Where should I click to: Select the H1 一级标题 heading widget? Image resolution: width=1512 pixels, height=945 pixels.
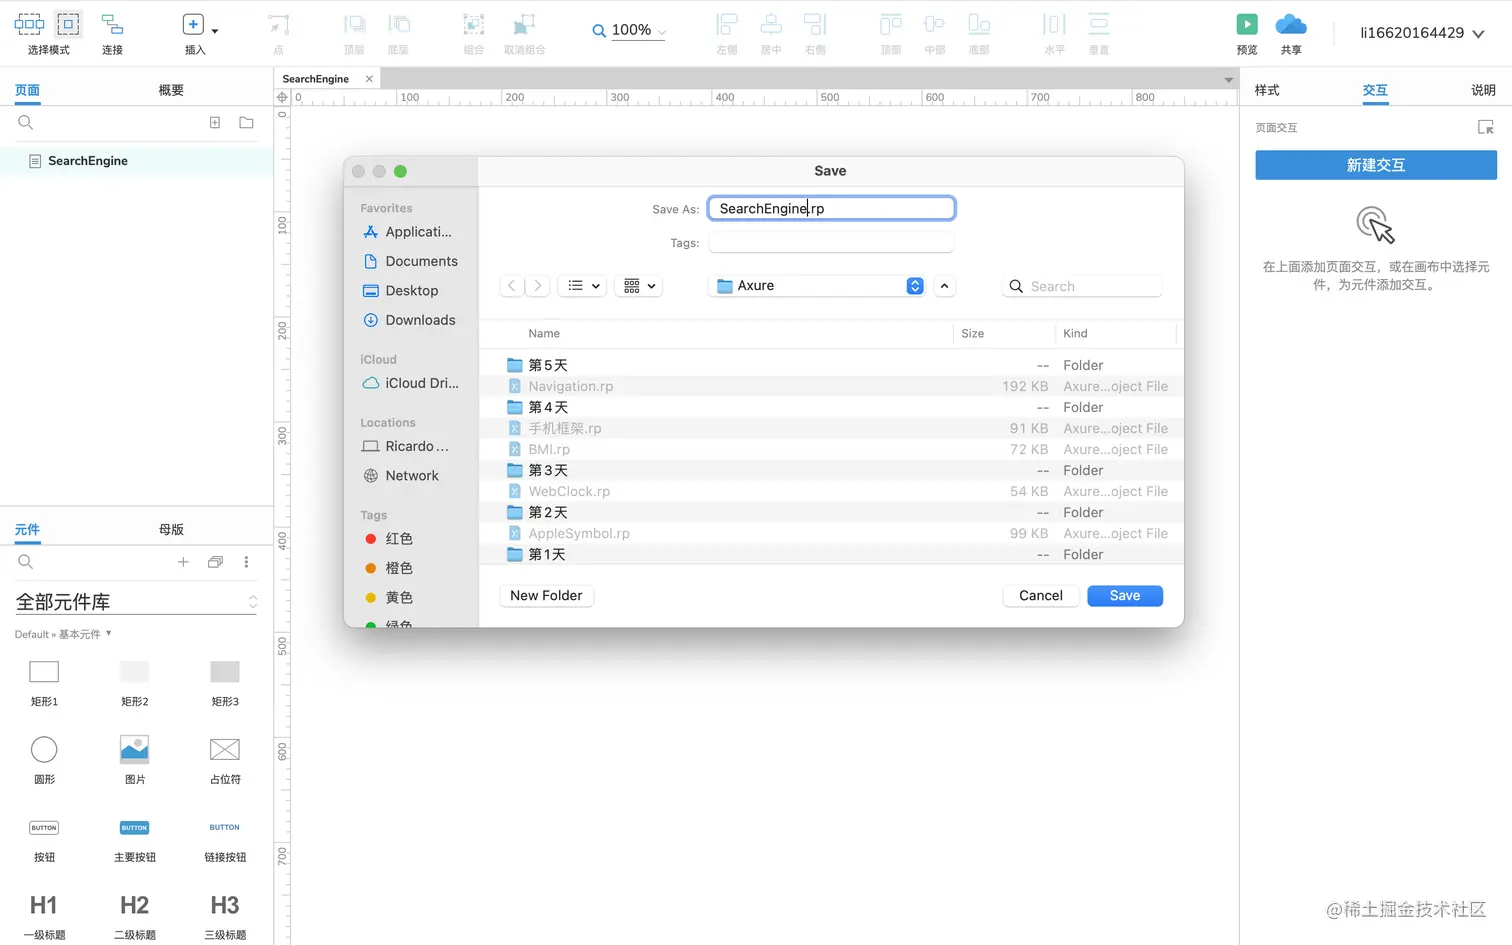[44, 917]
